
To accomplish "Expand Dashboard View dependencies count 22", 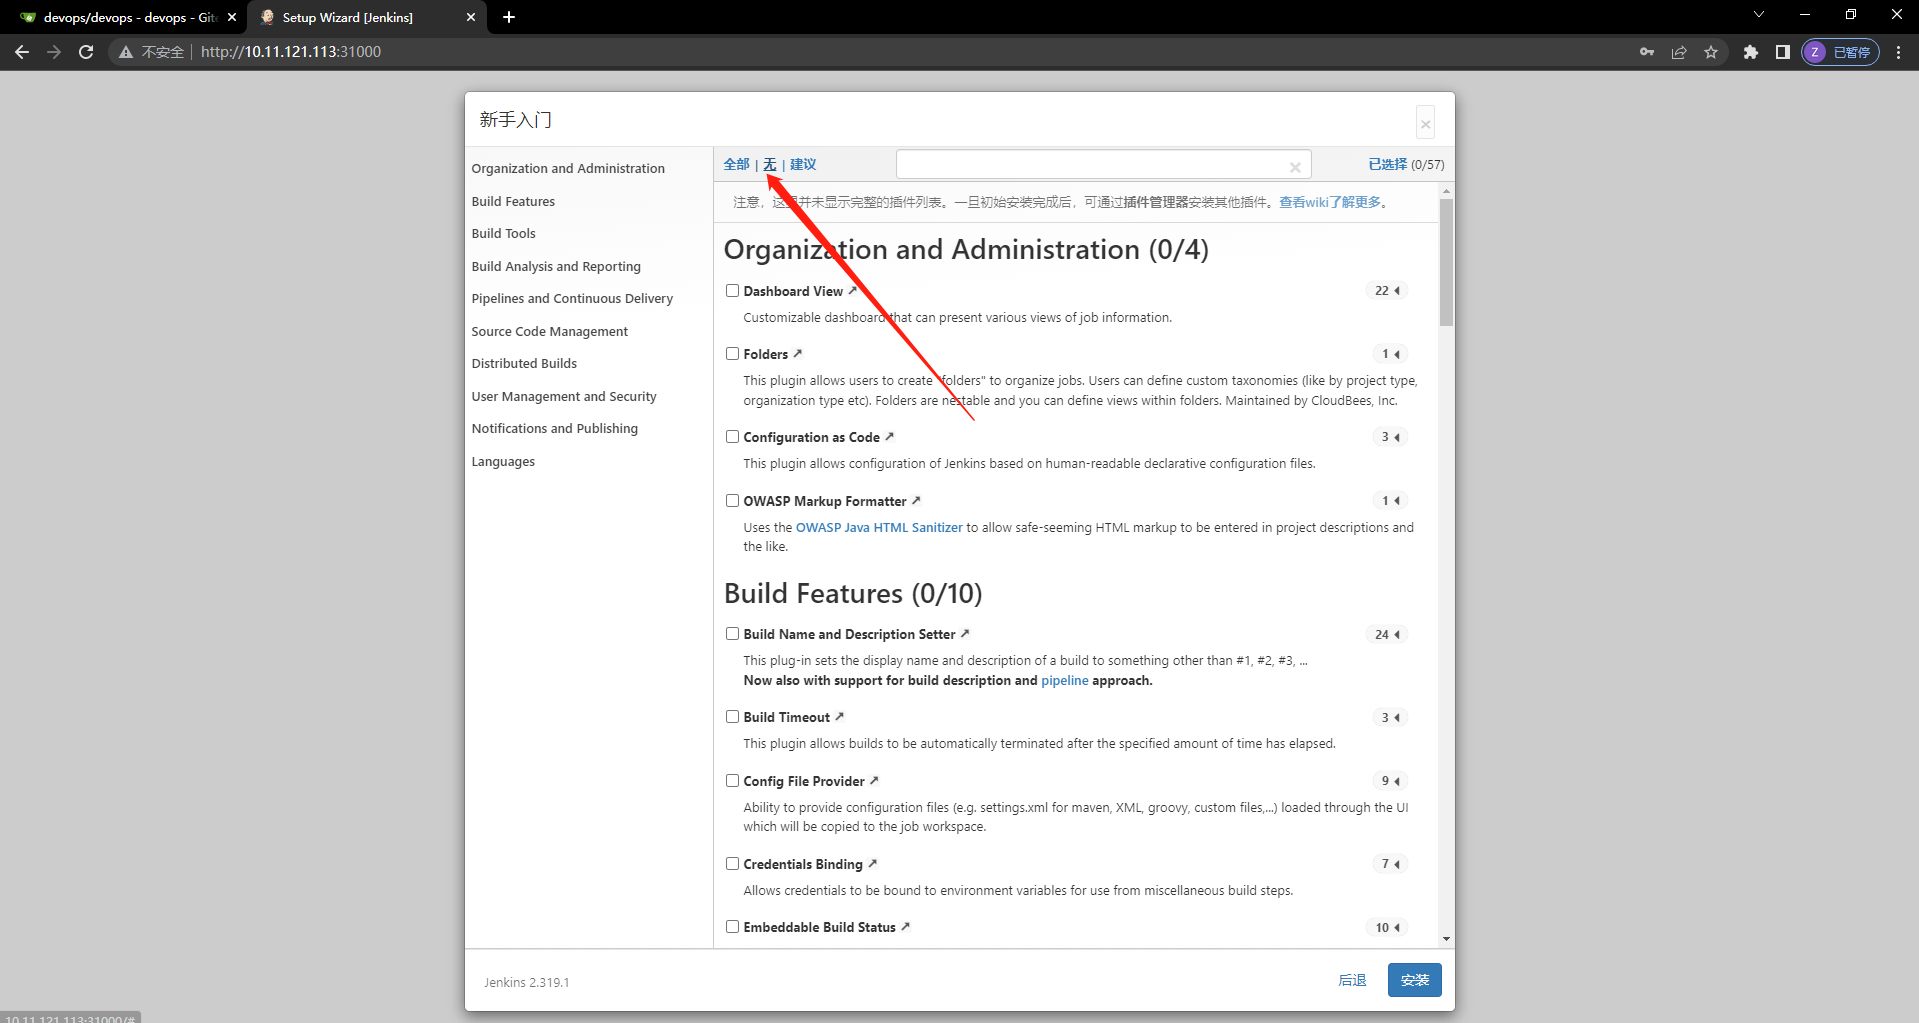I will (1387, 290).
